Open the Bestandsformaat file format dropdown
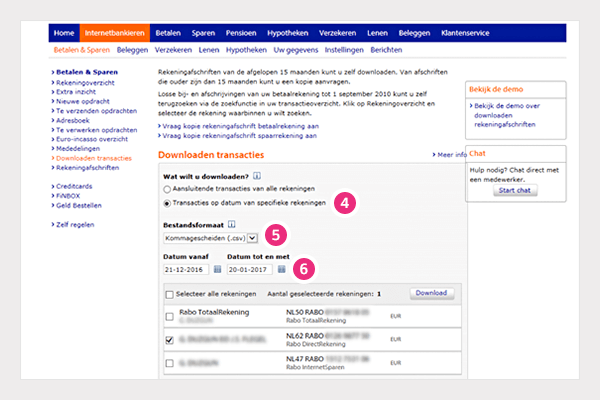 point(210,238)
